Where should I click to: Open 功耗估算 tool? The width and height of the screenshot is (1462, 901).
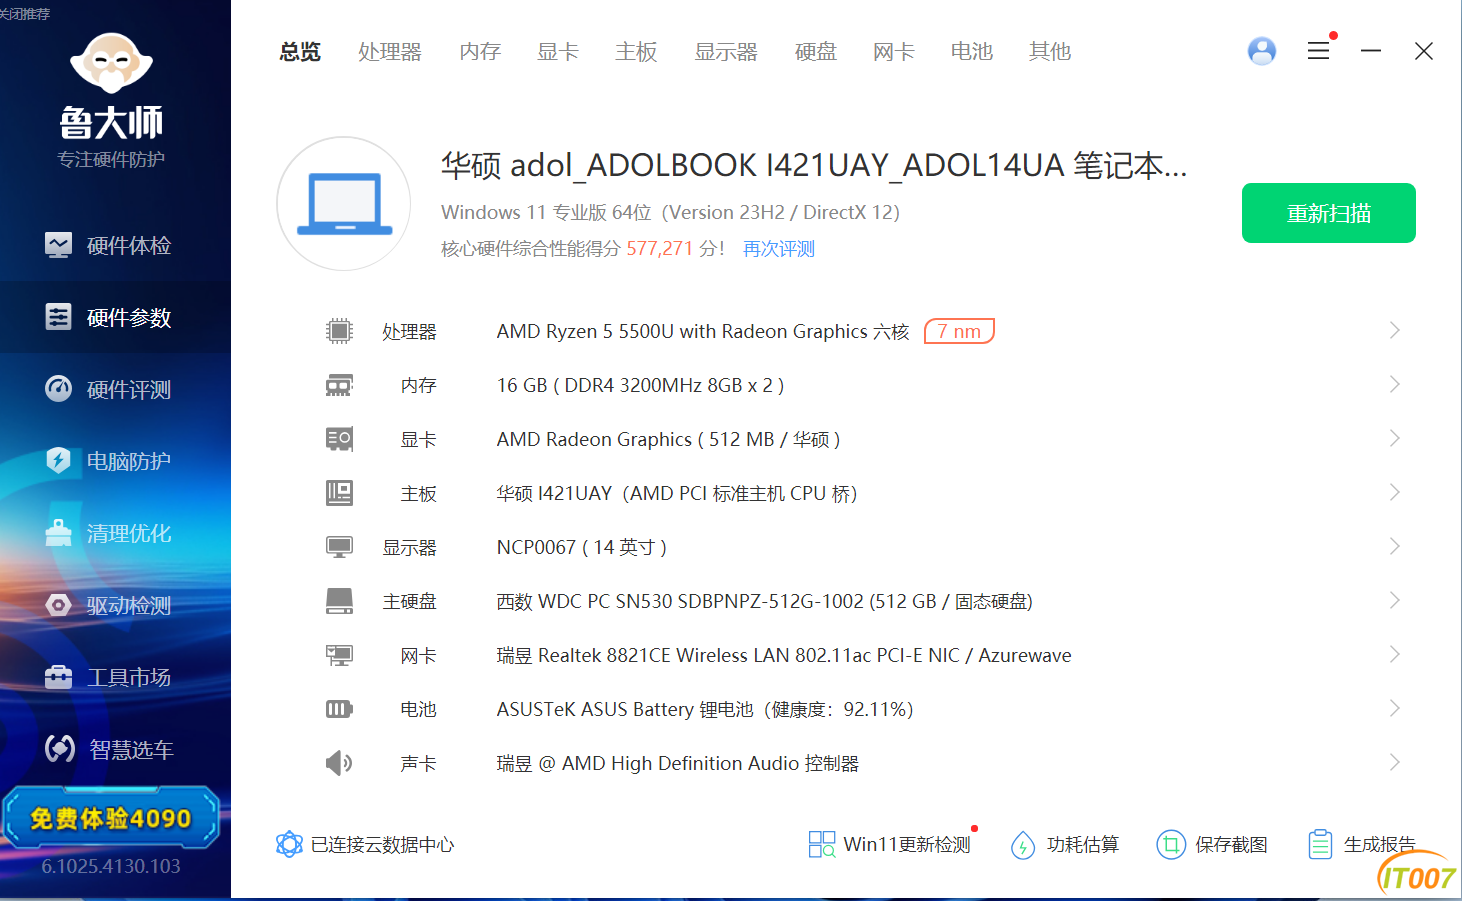coord(1065,845)
